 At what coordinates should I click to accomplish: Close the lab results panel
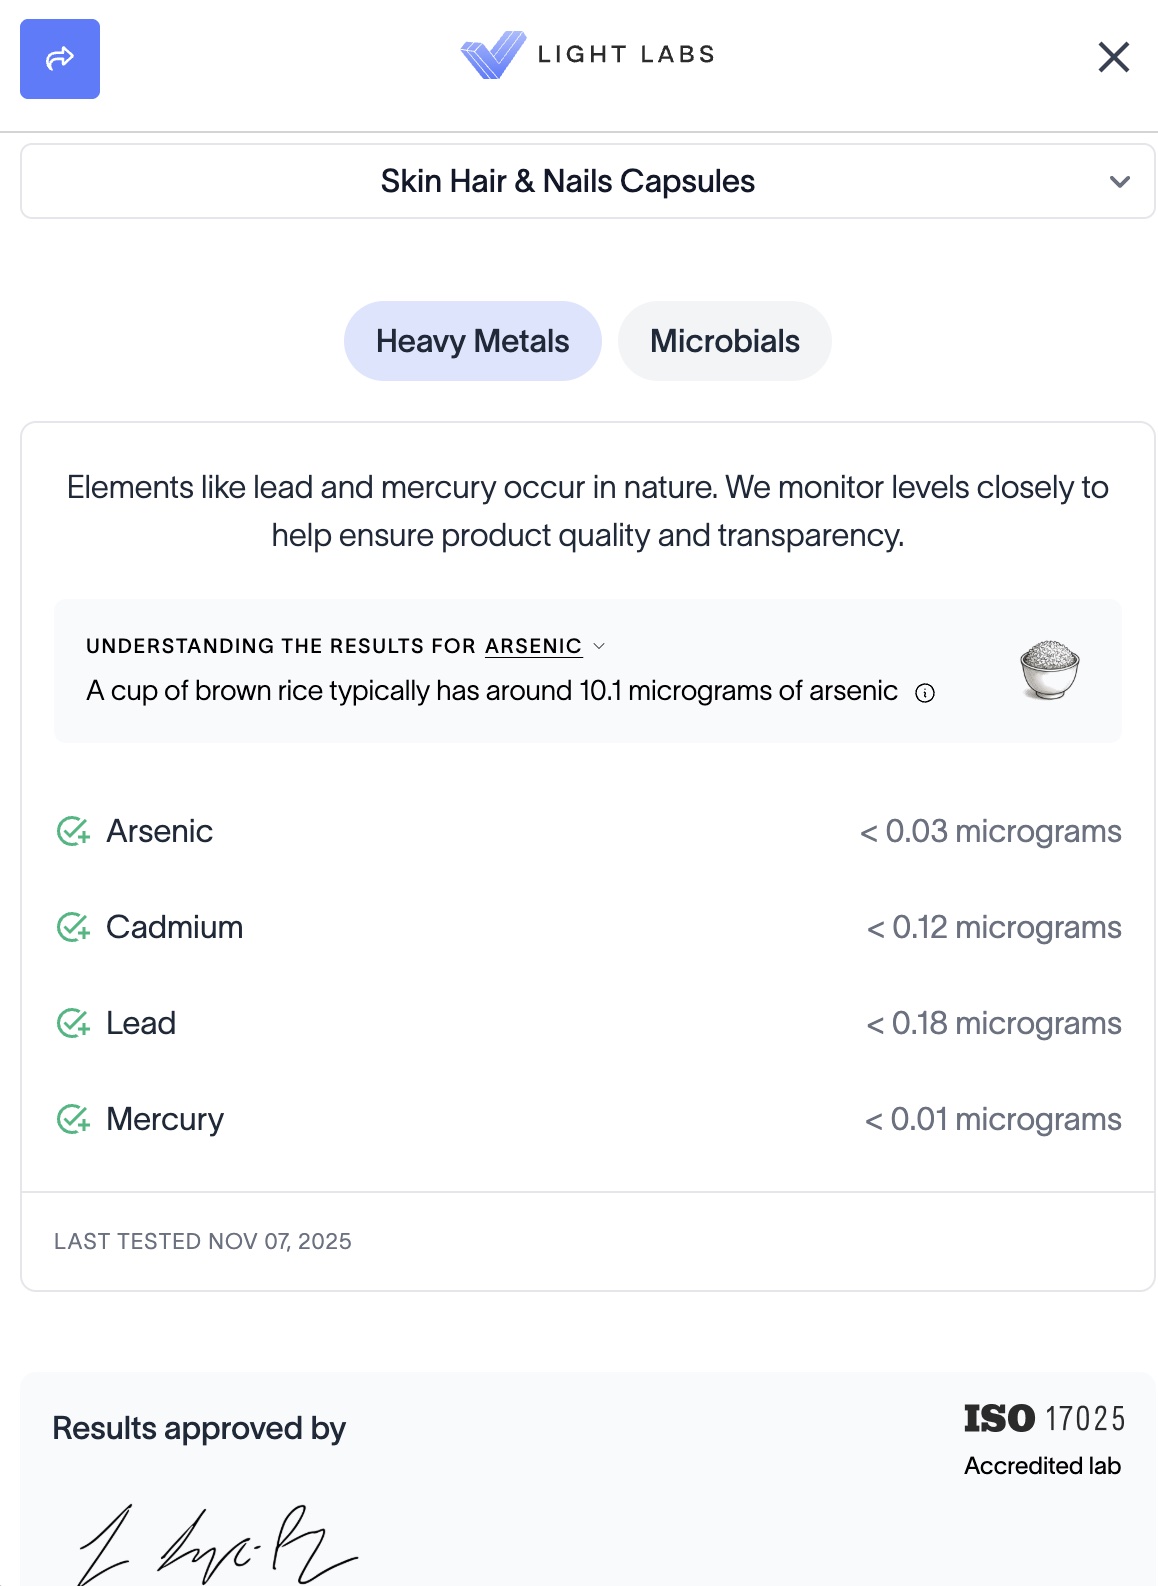pyautogui.click(x=1113, y=57)
